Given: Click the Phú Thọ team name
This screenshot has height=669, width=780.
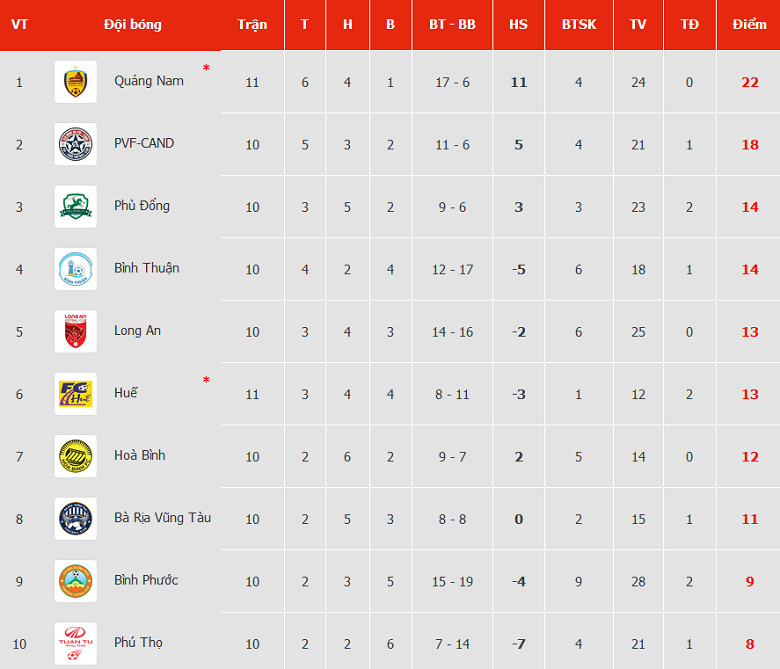Looking at the screenshot, I should 138,643.
